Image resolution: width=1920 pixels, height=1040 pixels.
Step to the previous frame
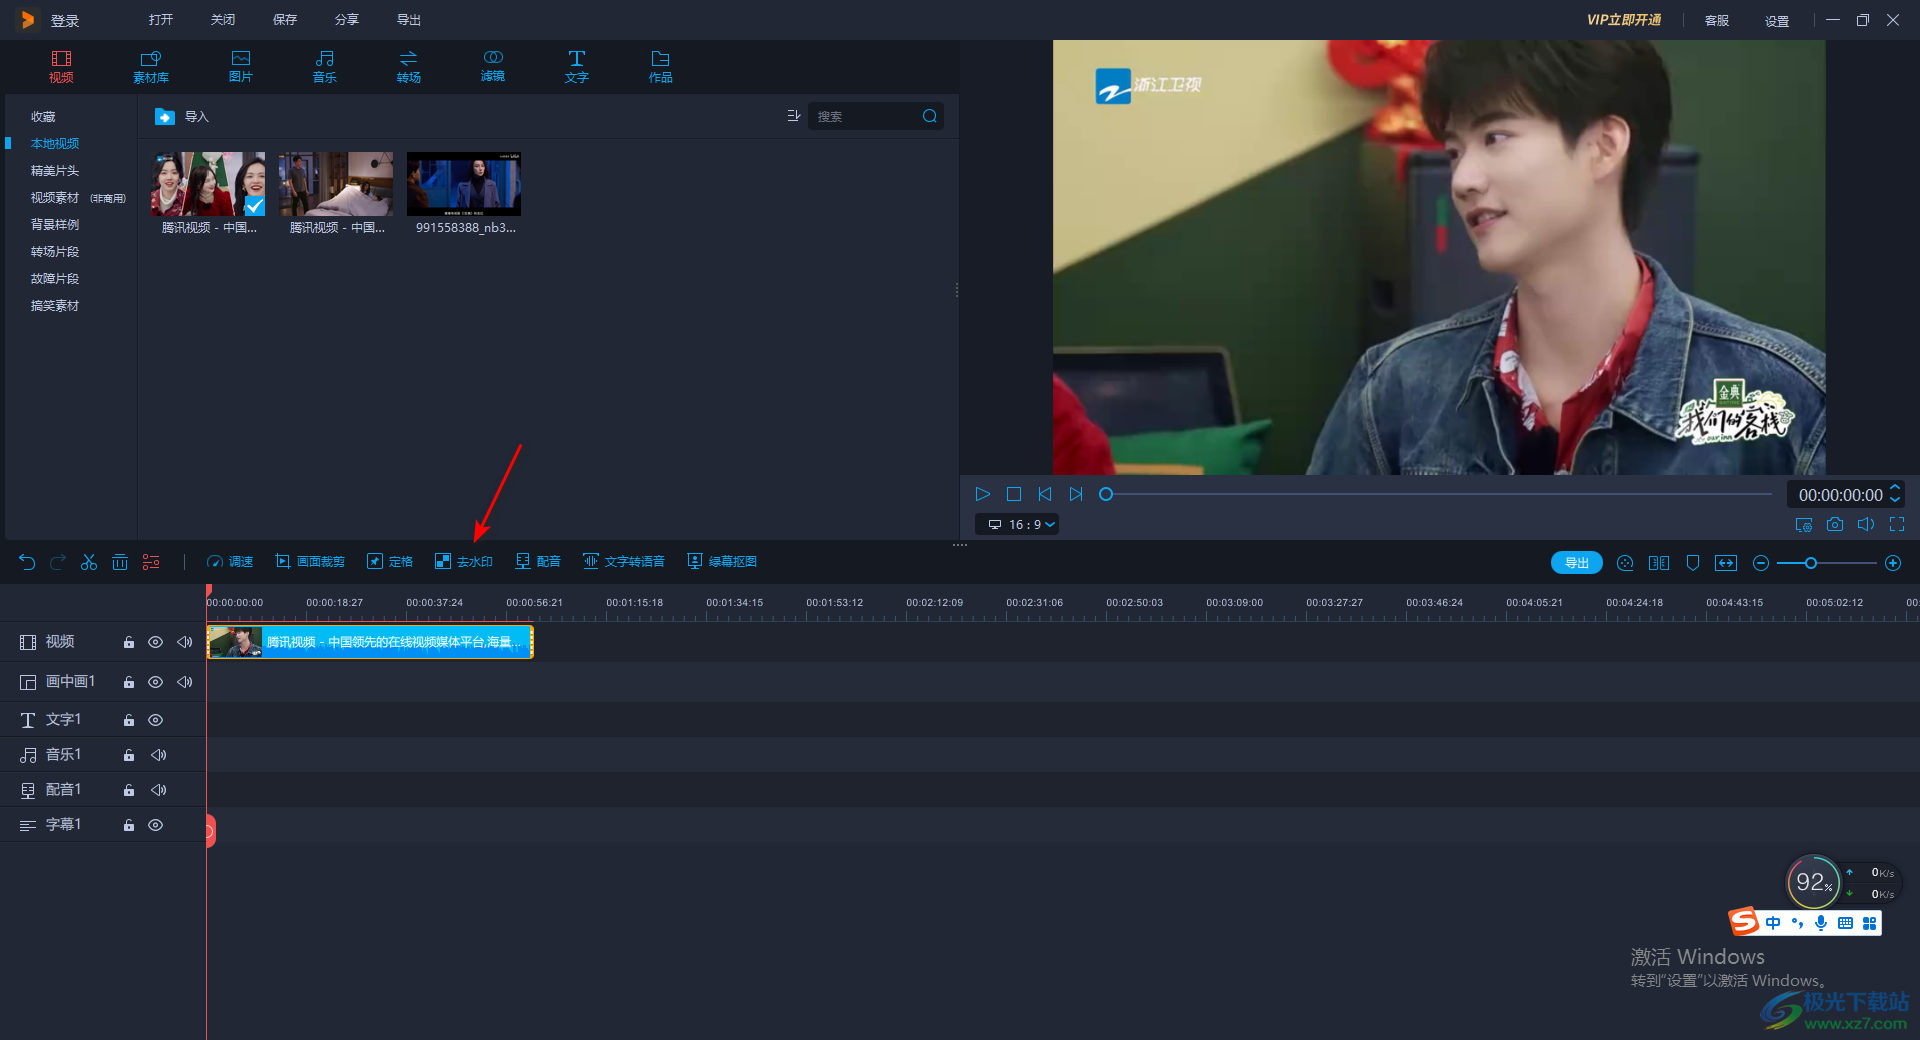(x=1044, y=494)
